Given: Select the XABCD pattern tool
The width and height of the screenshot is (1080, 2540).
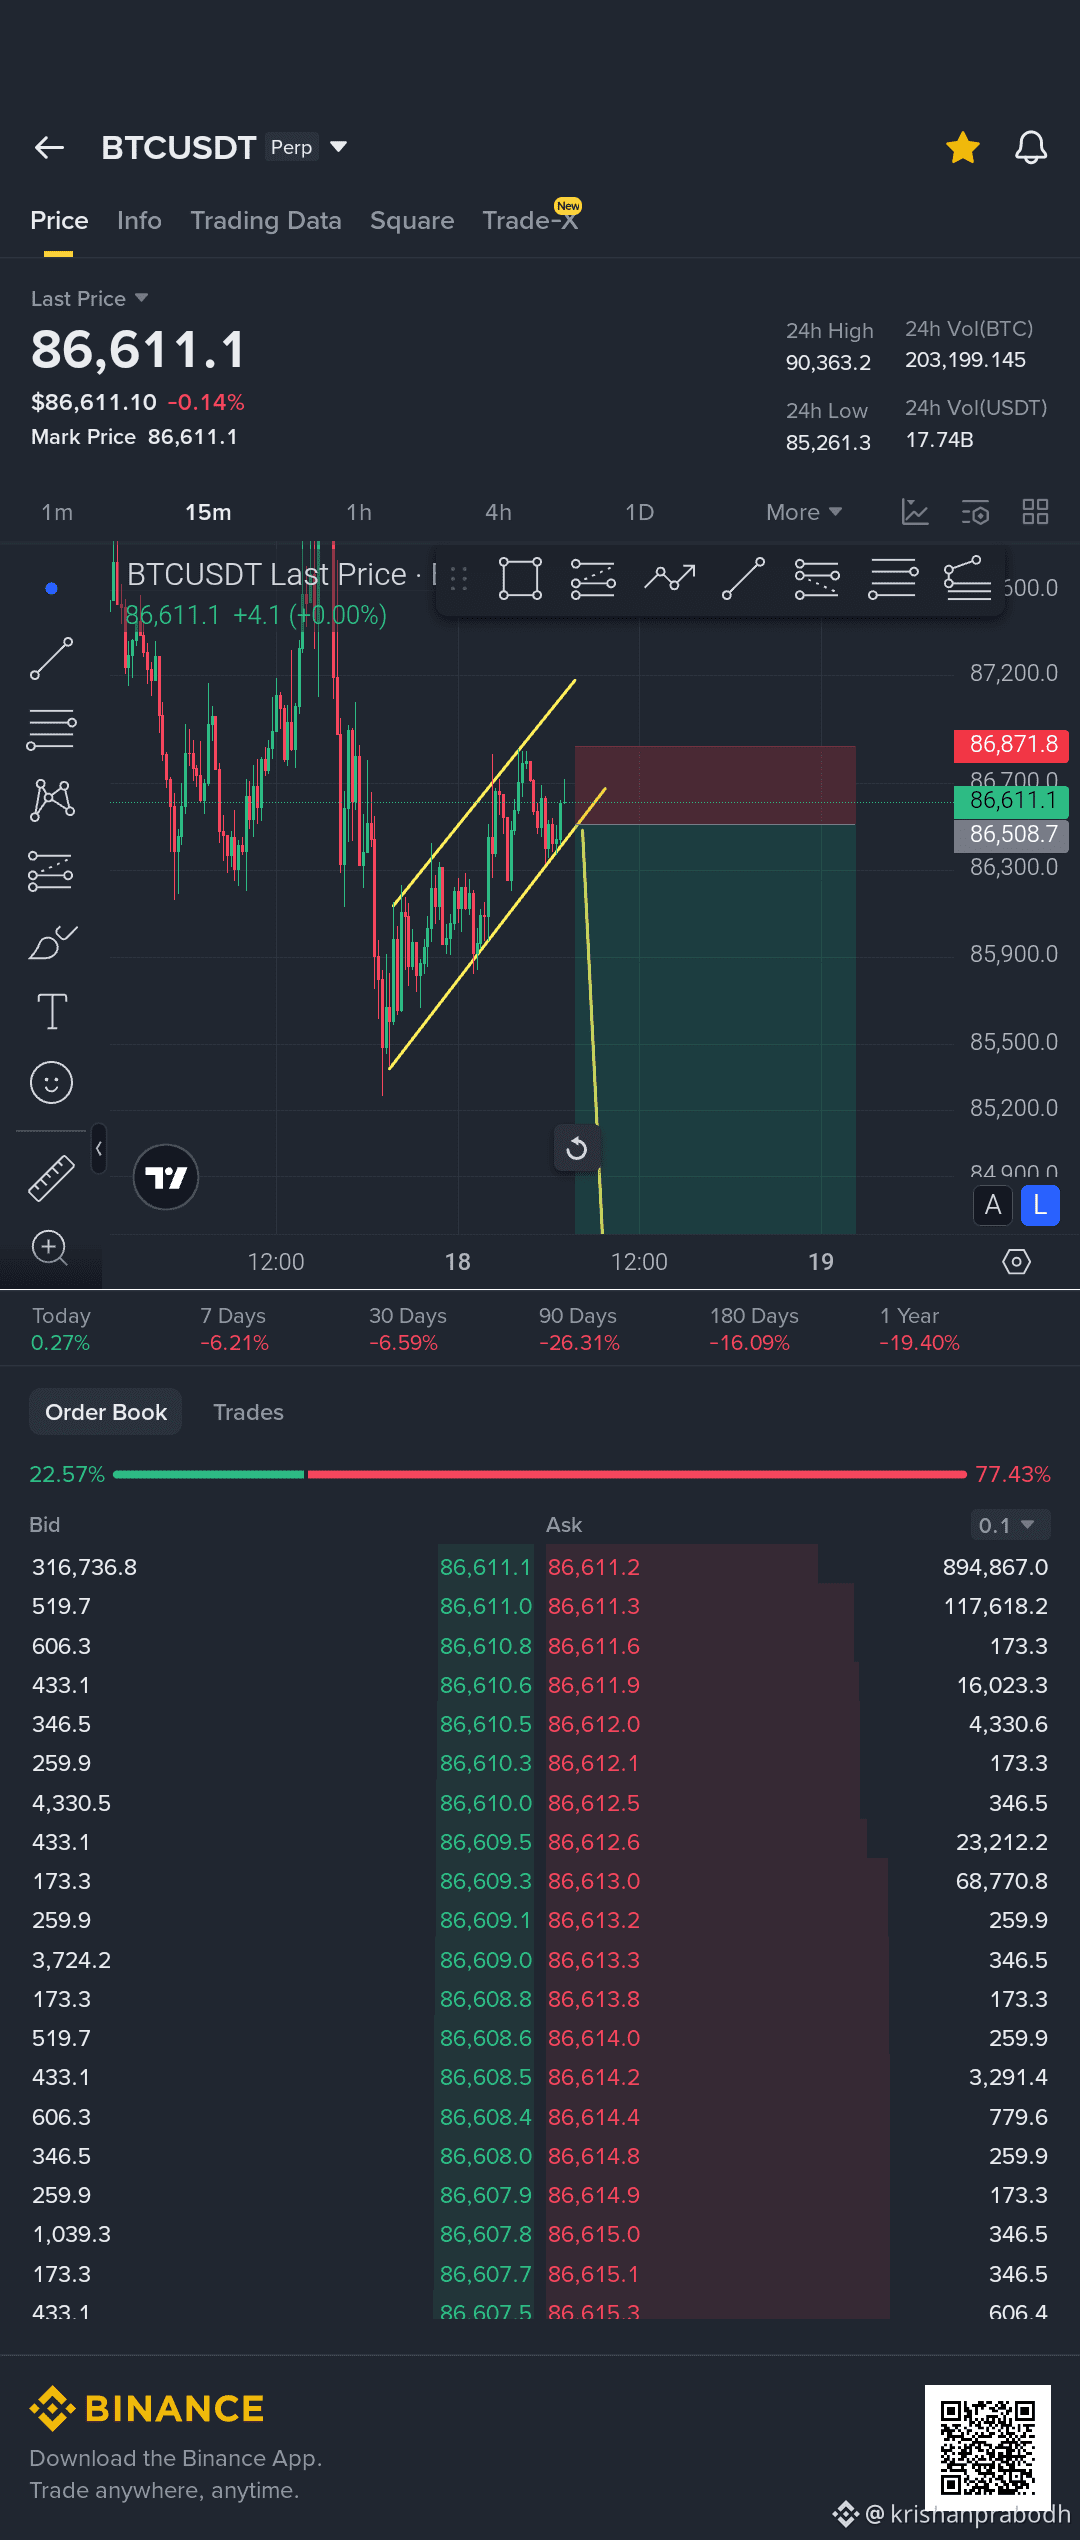Looking at the screenshot, I should click(52, 800).
